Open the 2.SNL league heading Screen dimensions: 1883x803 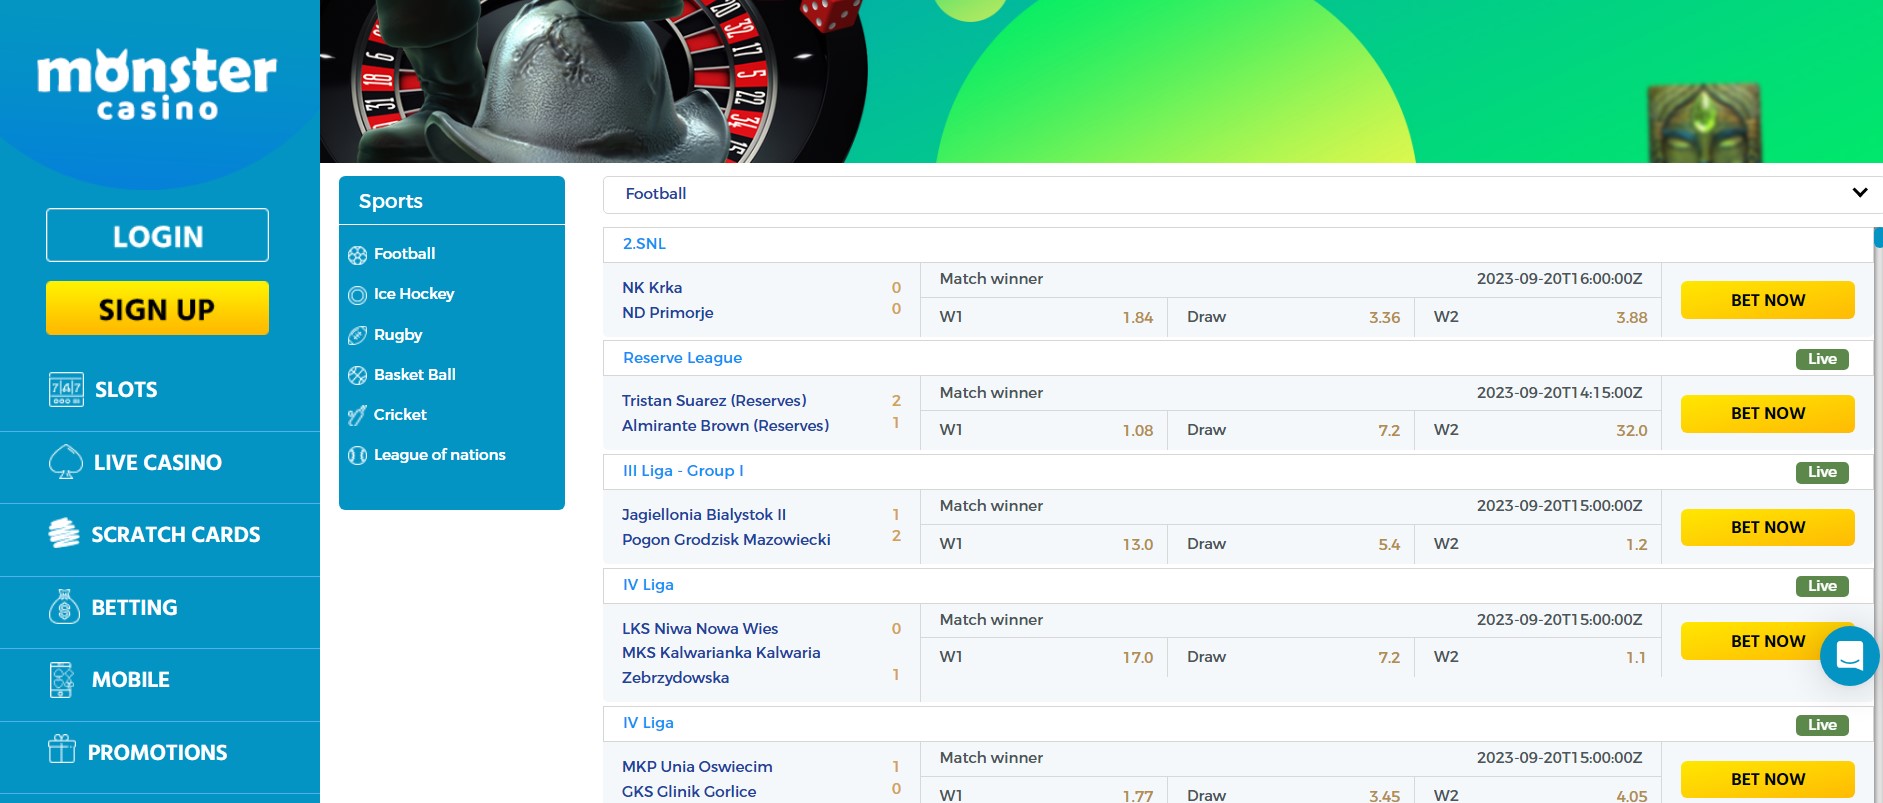pyautogui.click(x=644, y=244)
